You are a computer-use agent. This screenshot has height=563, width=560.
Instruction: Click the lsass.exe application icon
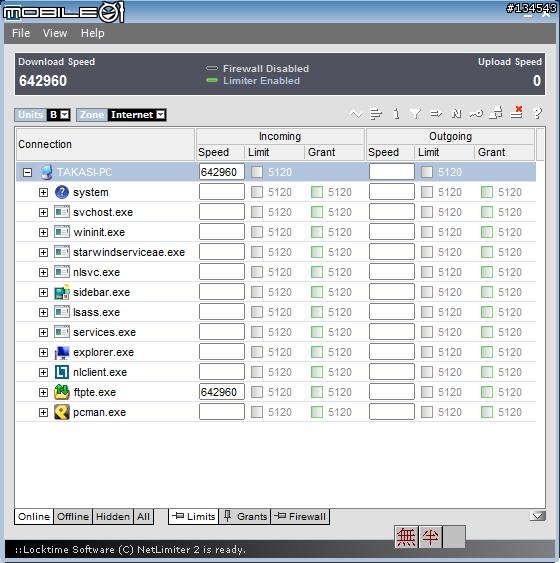pyautogui.click(x=62, y=312)
